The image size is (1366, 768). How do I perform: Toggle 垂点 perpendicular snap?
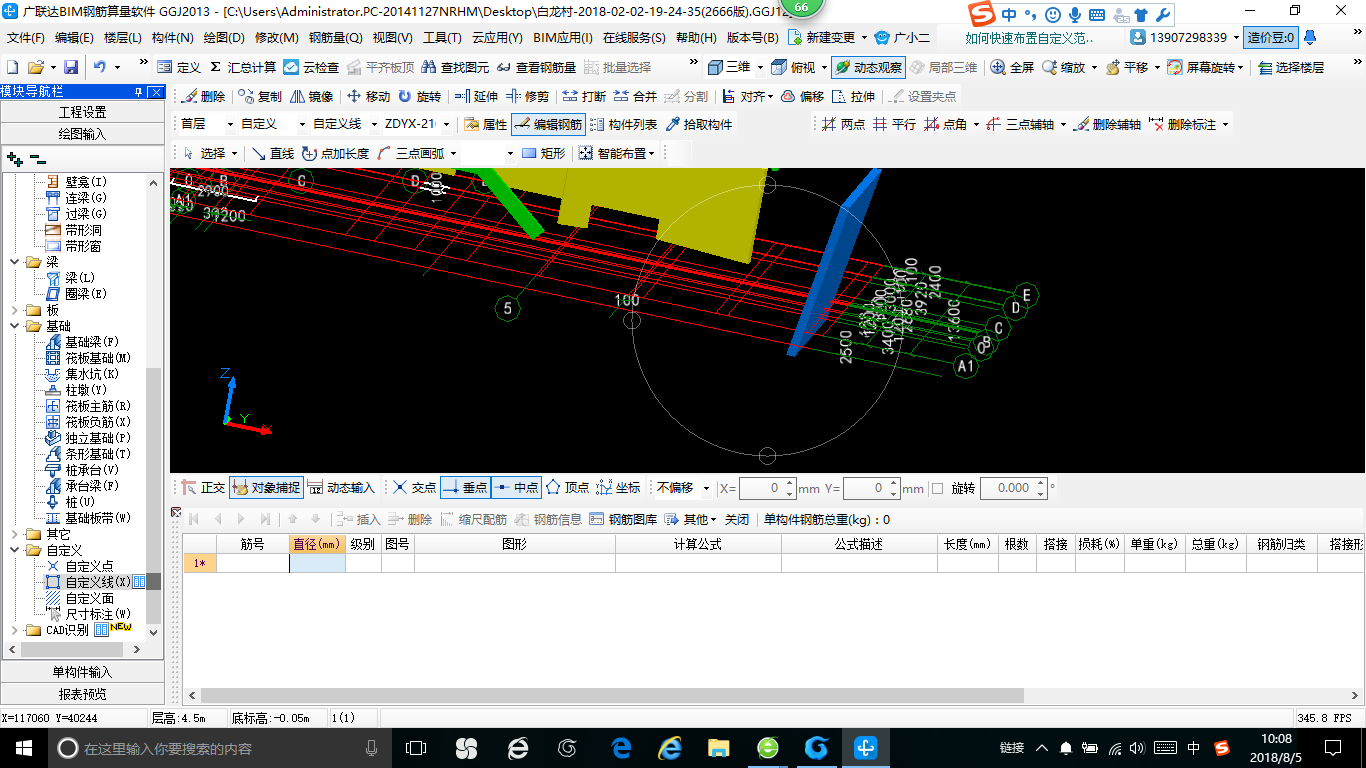[465, 488]
